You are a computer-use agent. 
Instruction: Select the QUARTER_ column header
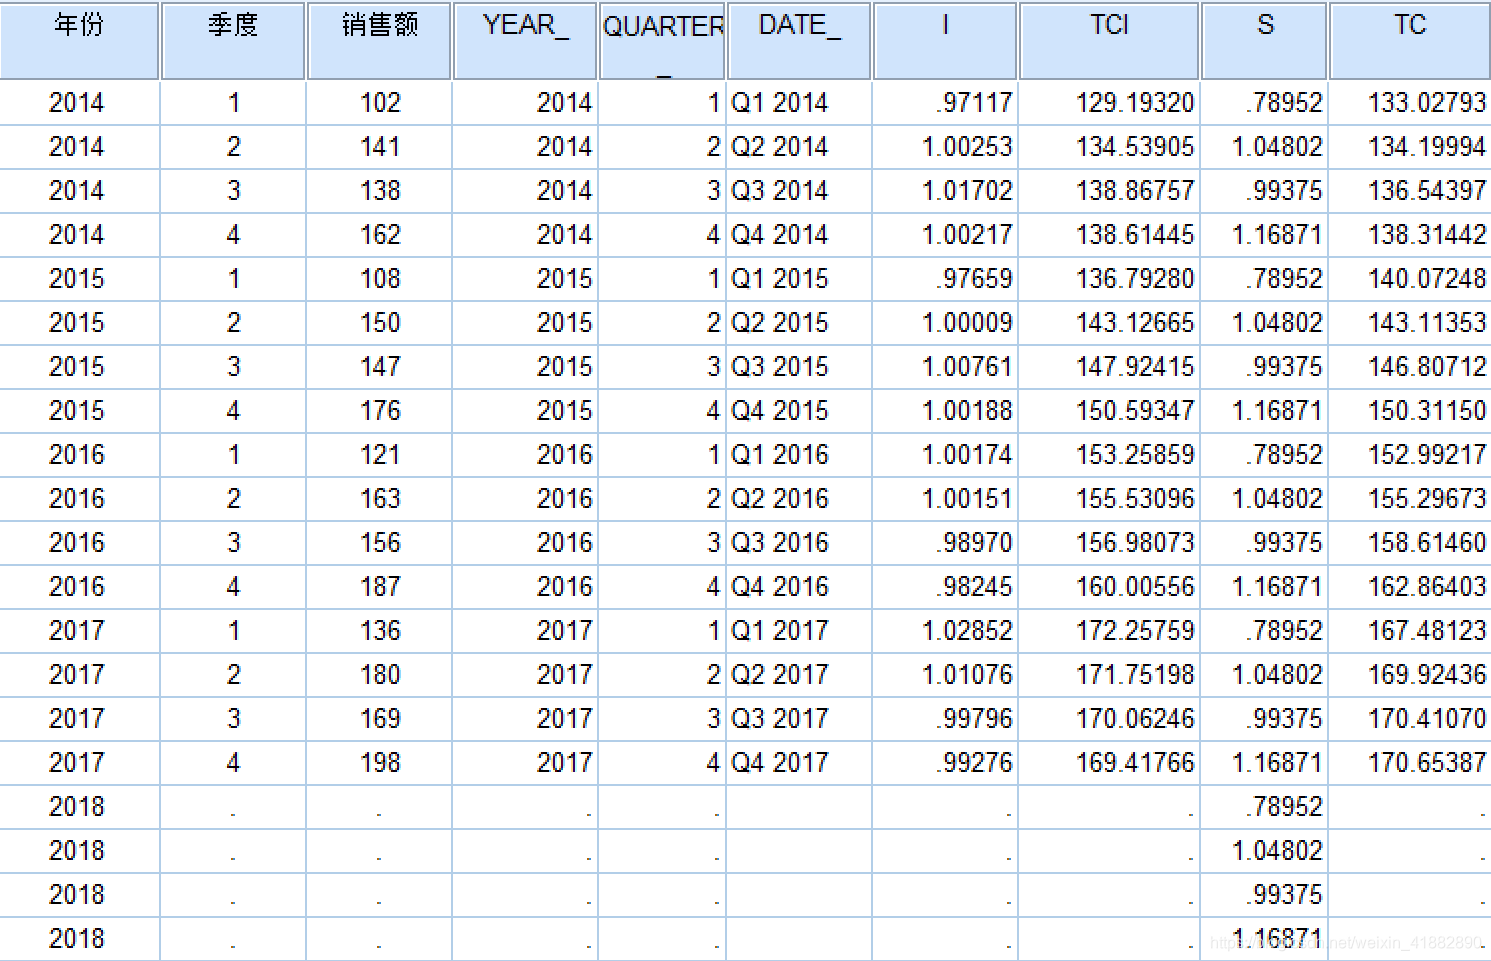point(662,40)
